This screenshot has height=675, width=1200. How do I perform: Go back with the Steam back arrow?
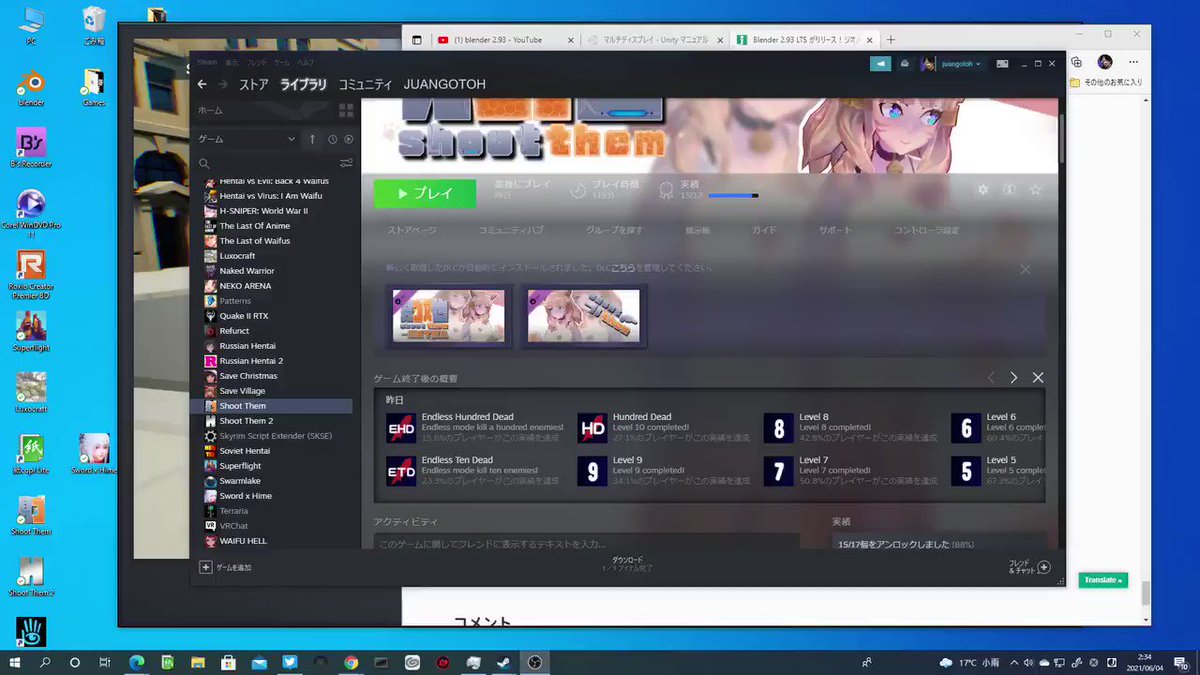click(202, 85)
